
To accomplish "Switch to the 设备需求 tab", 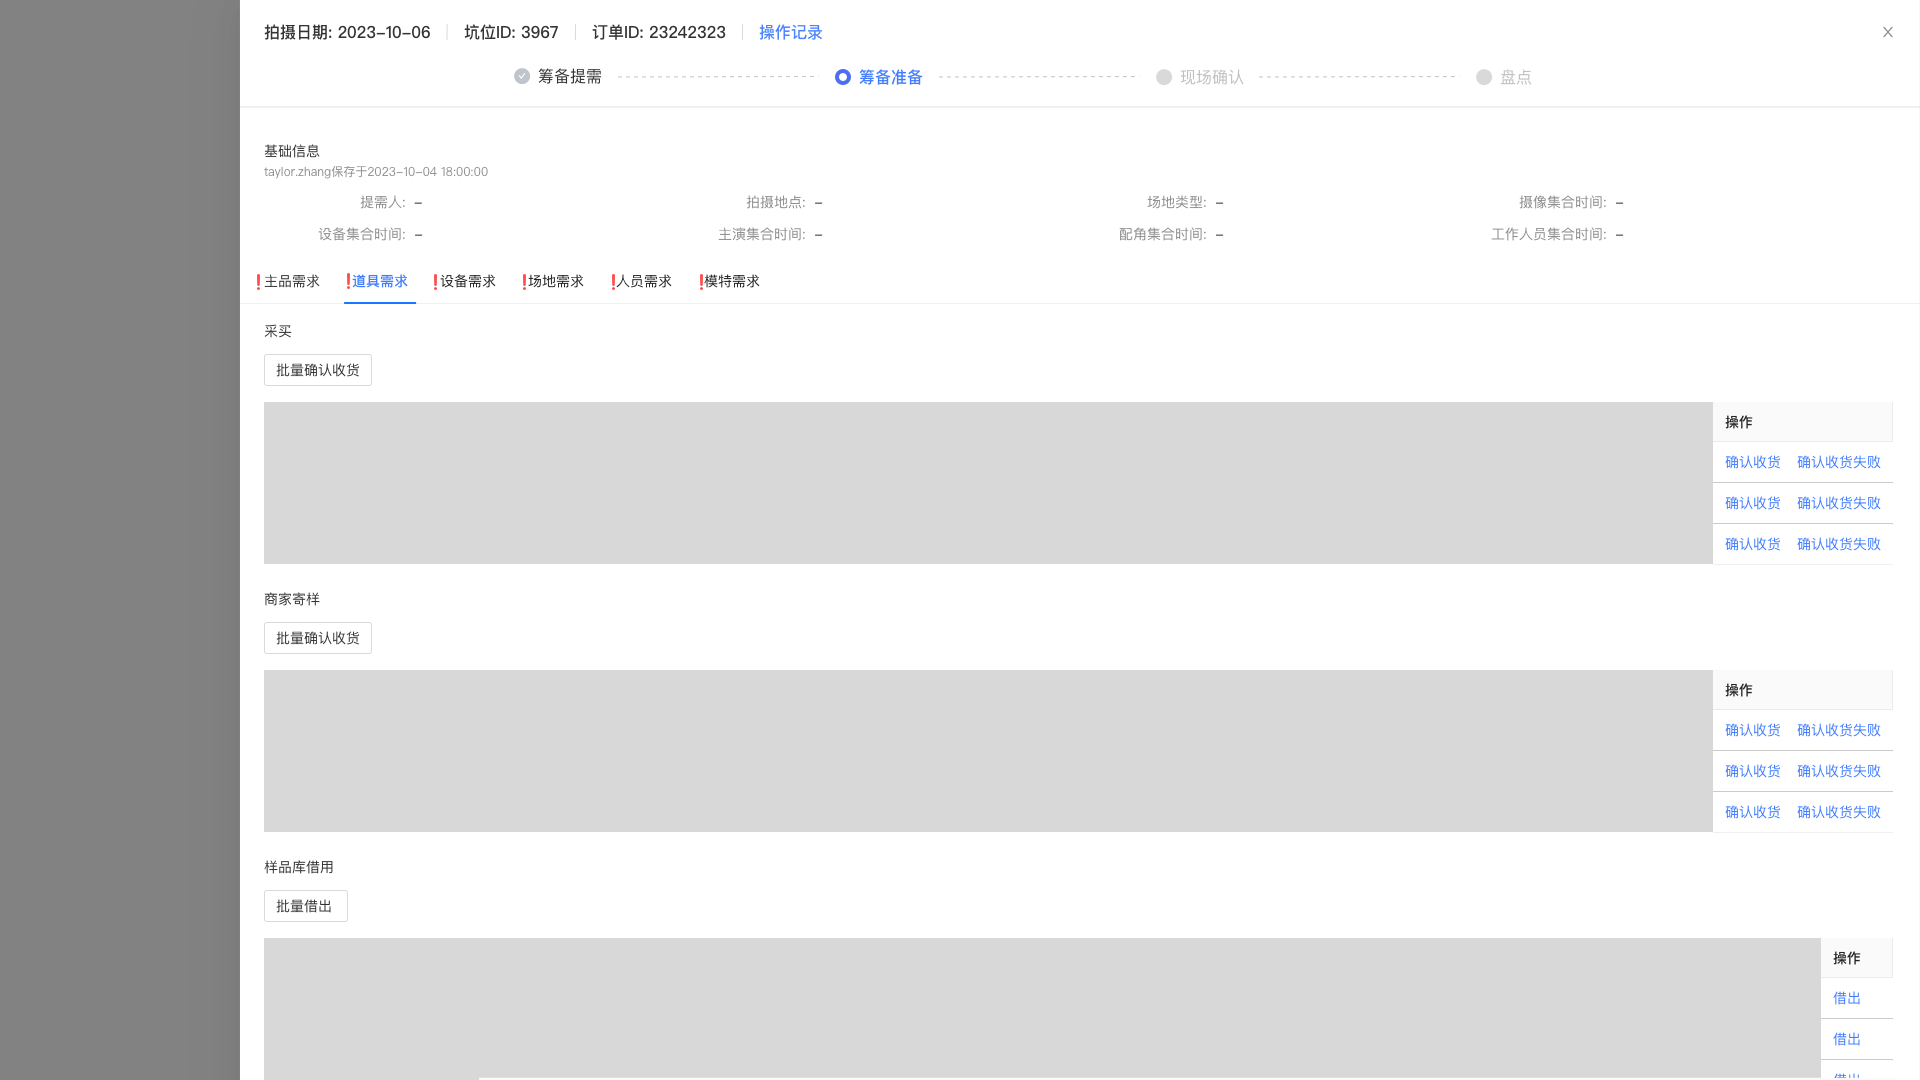I will coord(467,282).
